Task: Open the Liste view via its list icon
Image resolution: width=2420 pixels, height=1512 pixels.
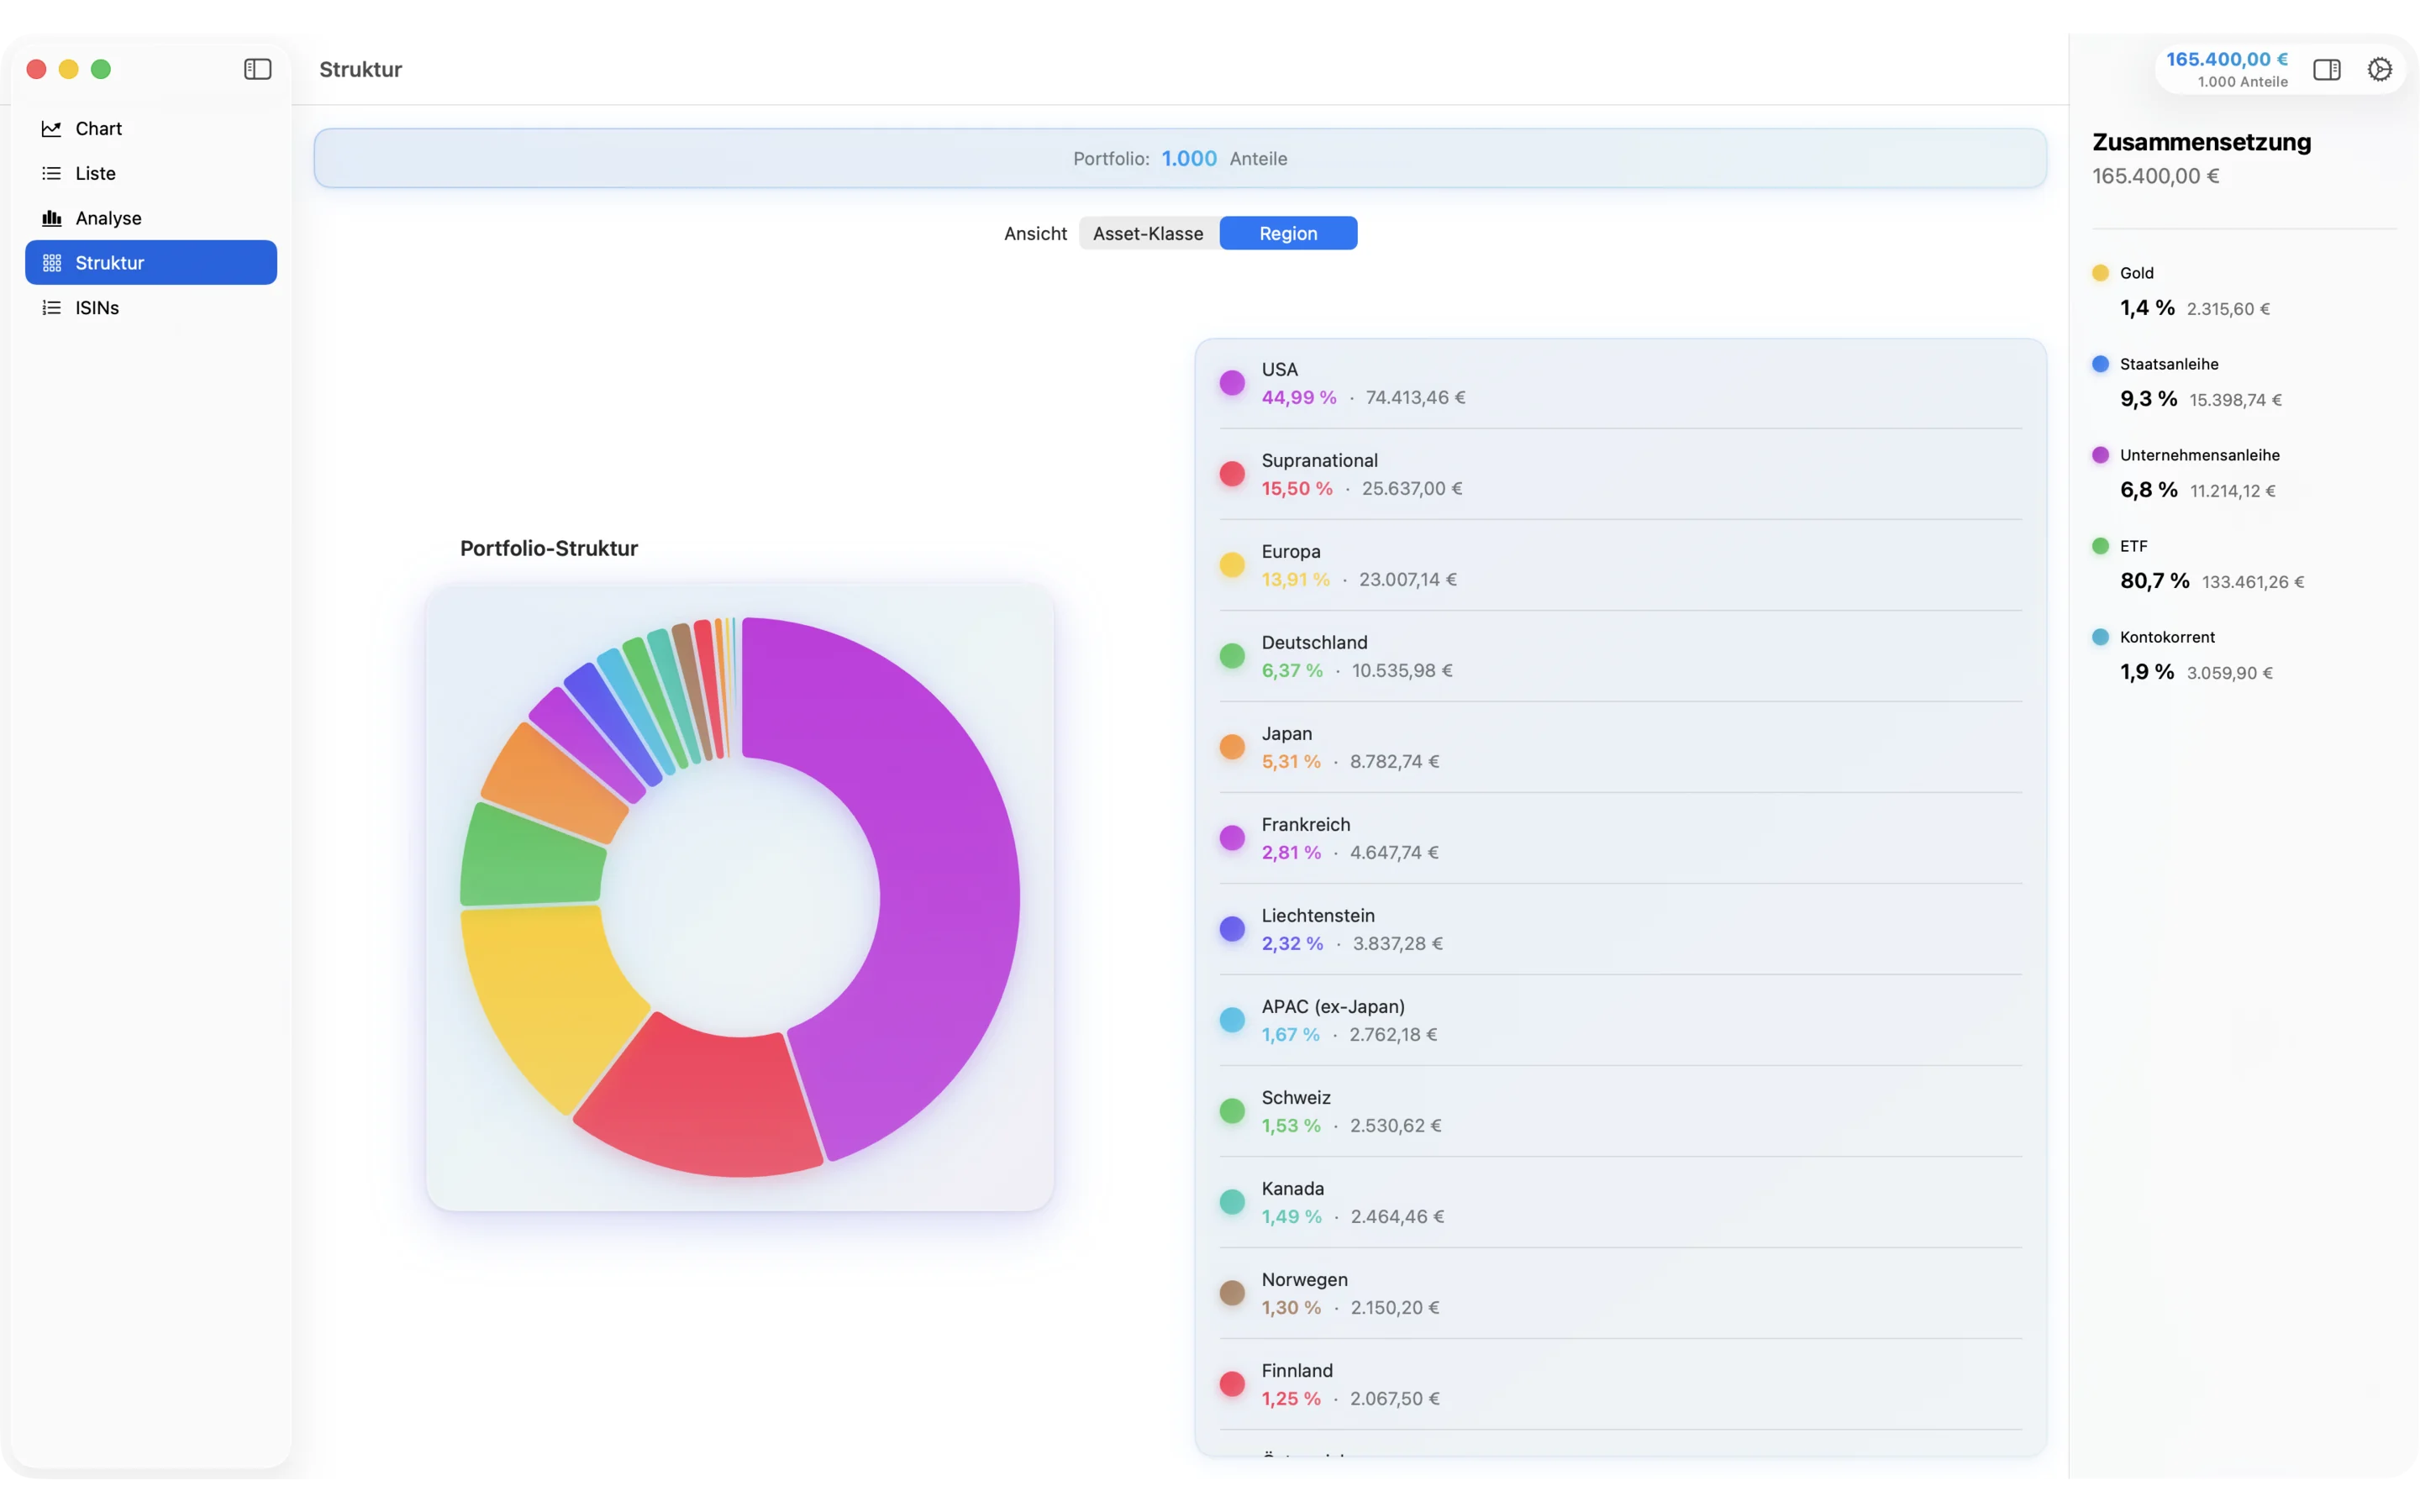Action: pyautogui.click(x=50, y=172)
